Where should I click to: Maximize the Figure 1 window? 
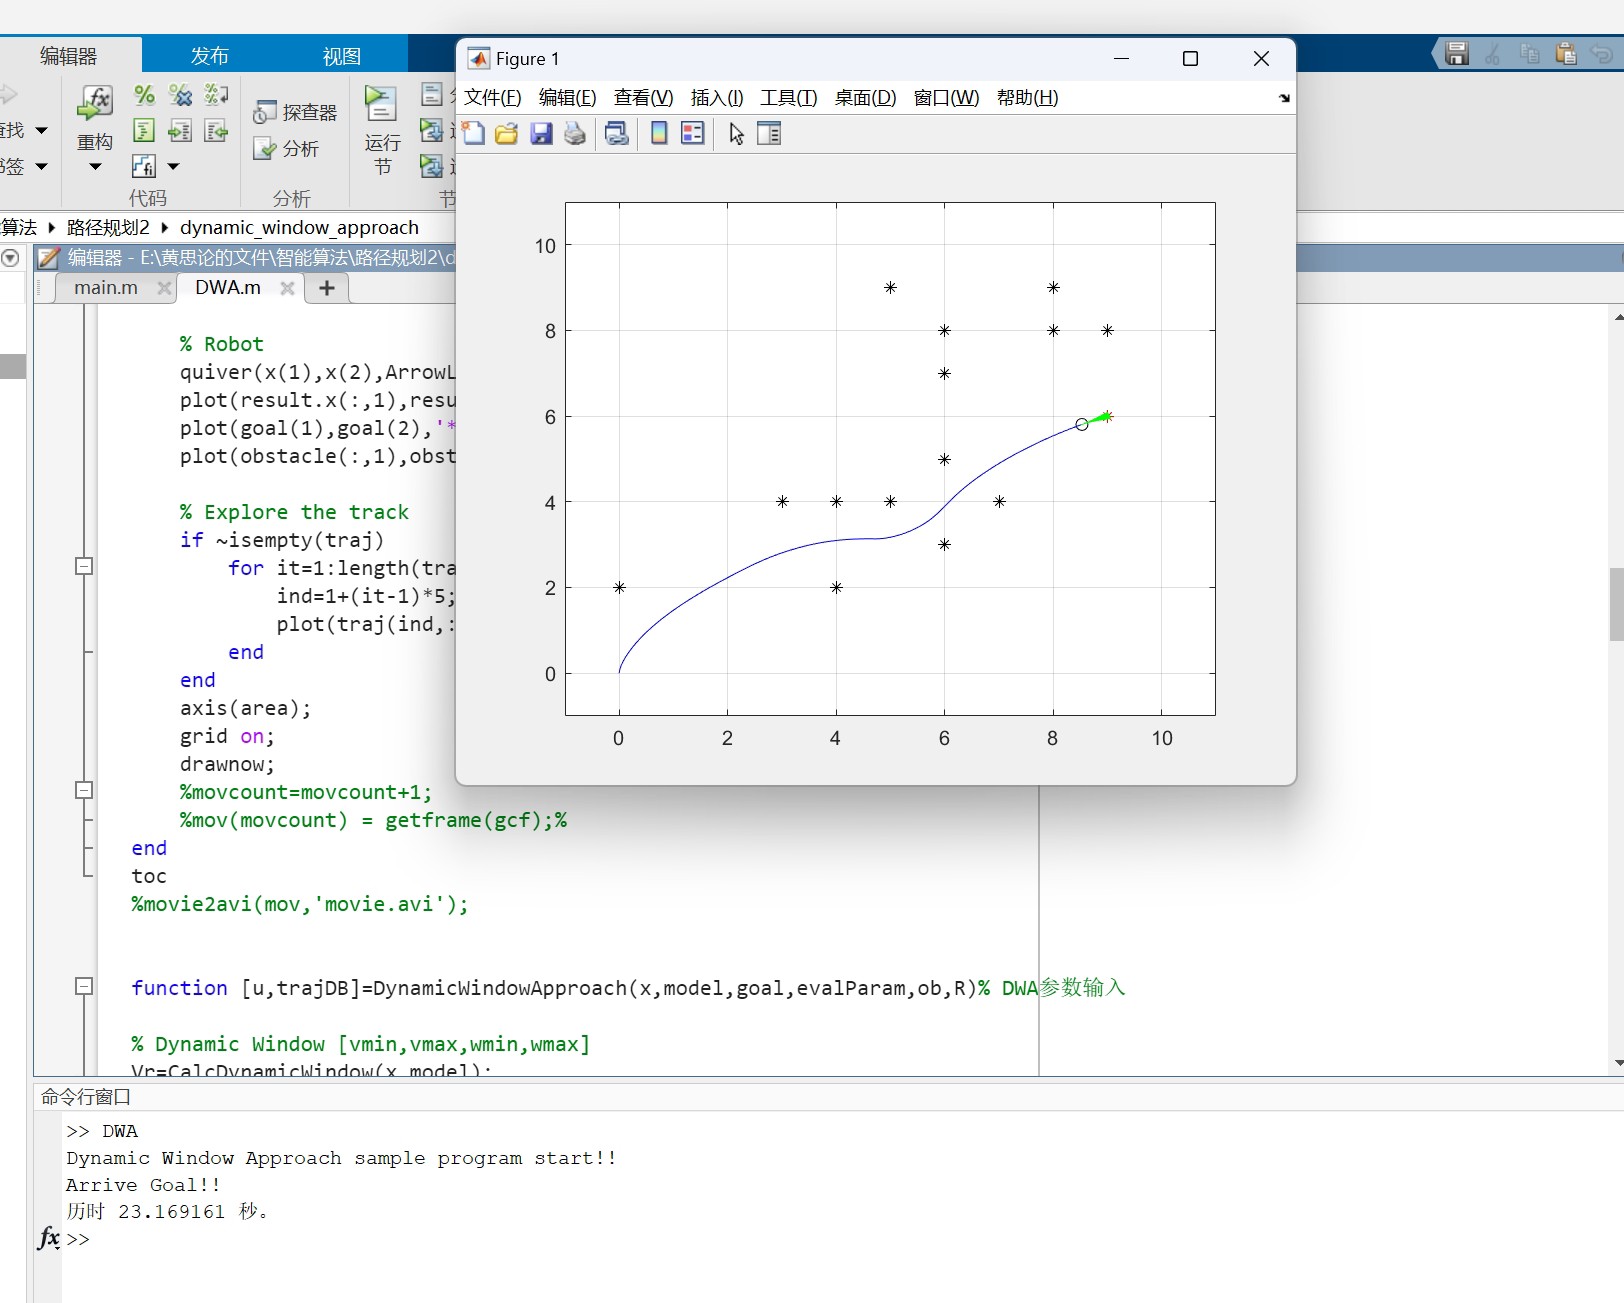pos(1190,59)
